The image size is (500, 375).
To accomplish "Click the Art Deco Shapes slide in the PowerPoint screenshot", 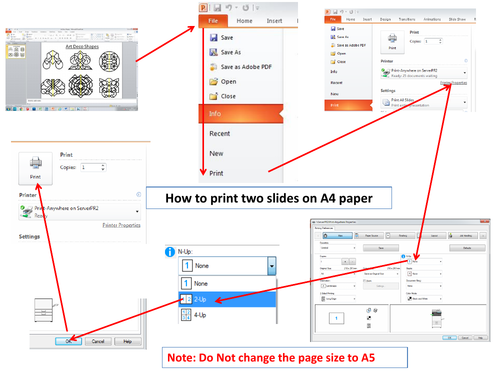I will point(81,71).
